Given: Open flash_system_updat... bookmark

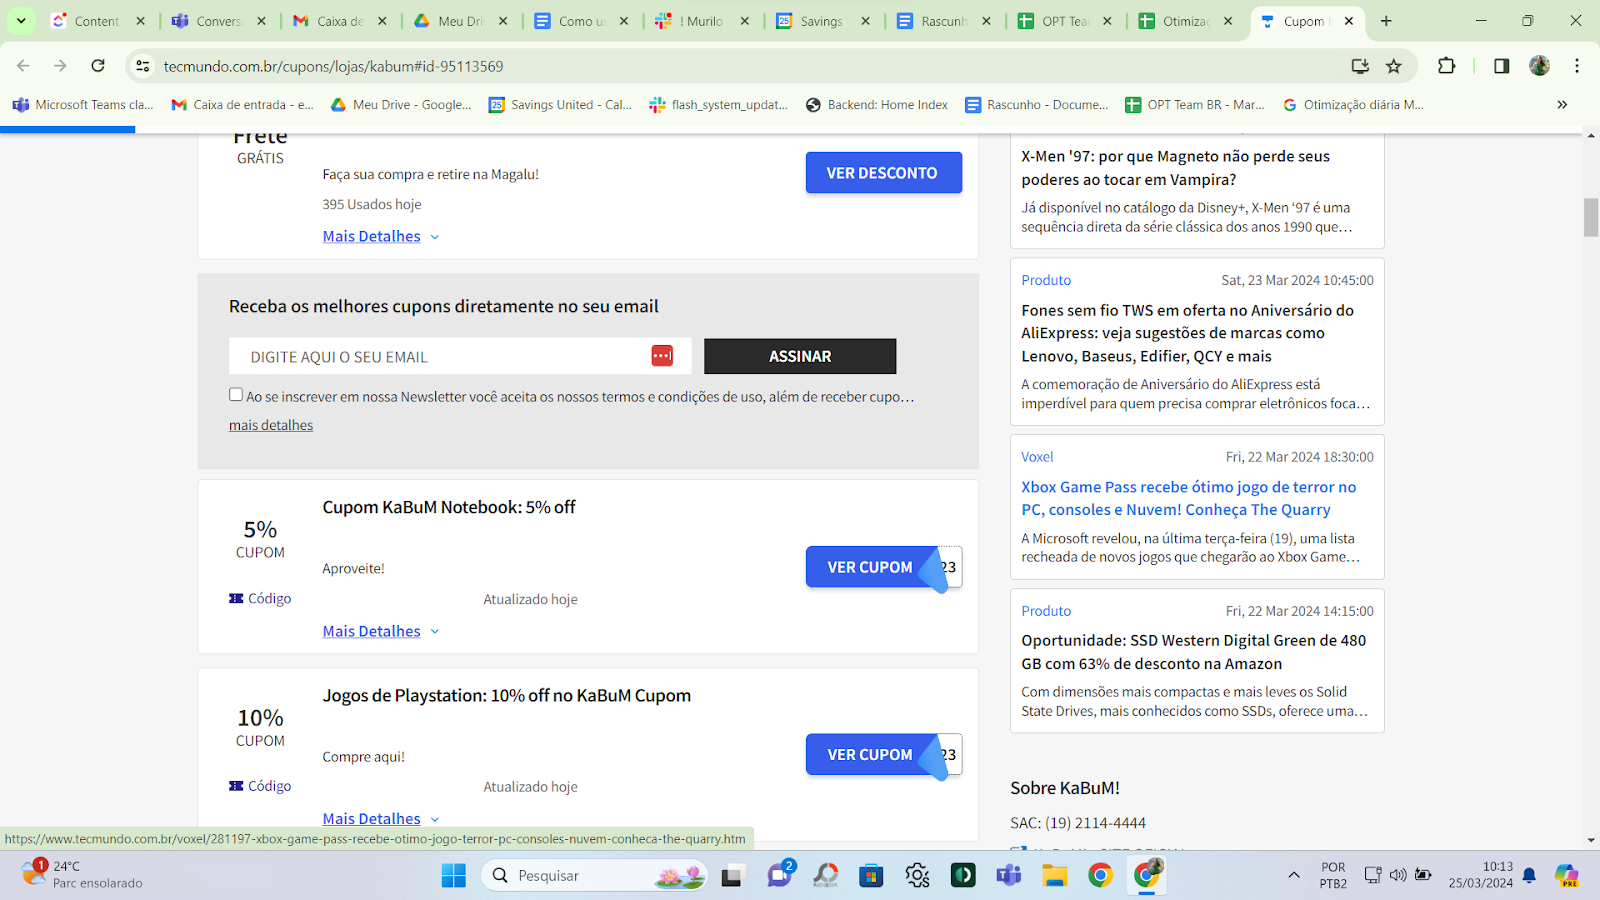Looking at the screenshot, I should 718,104.
